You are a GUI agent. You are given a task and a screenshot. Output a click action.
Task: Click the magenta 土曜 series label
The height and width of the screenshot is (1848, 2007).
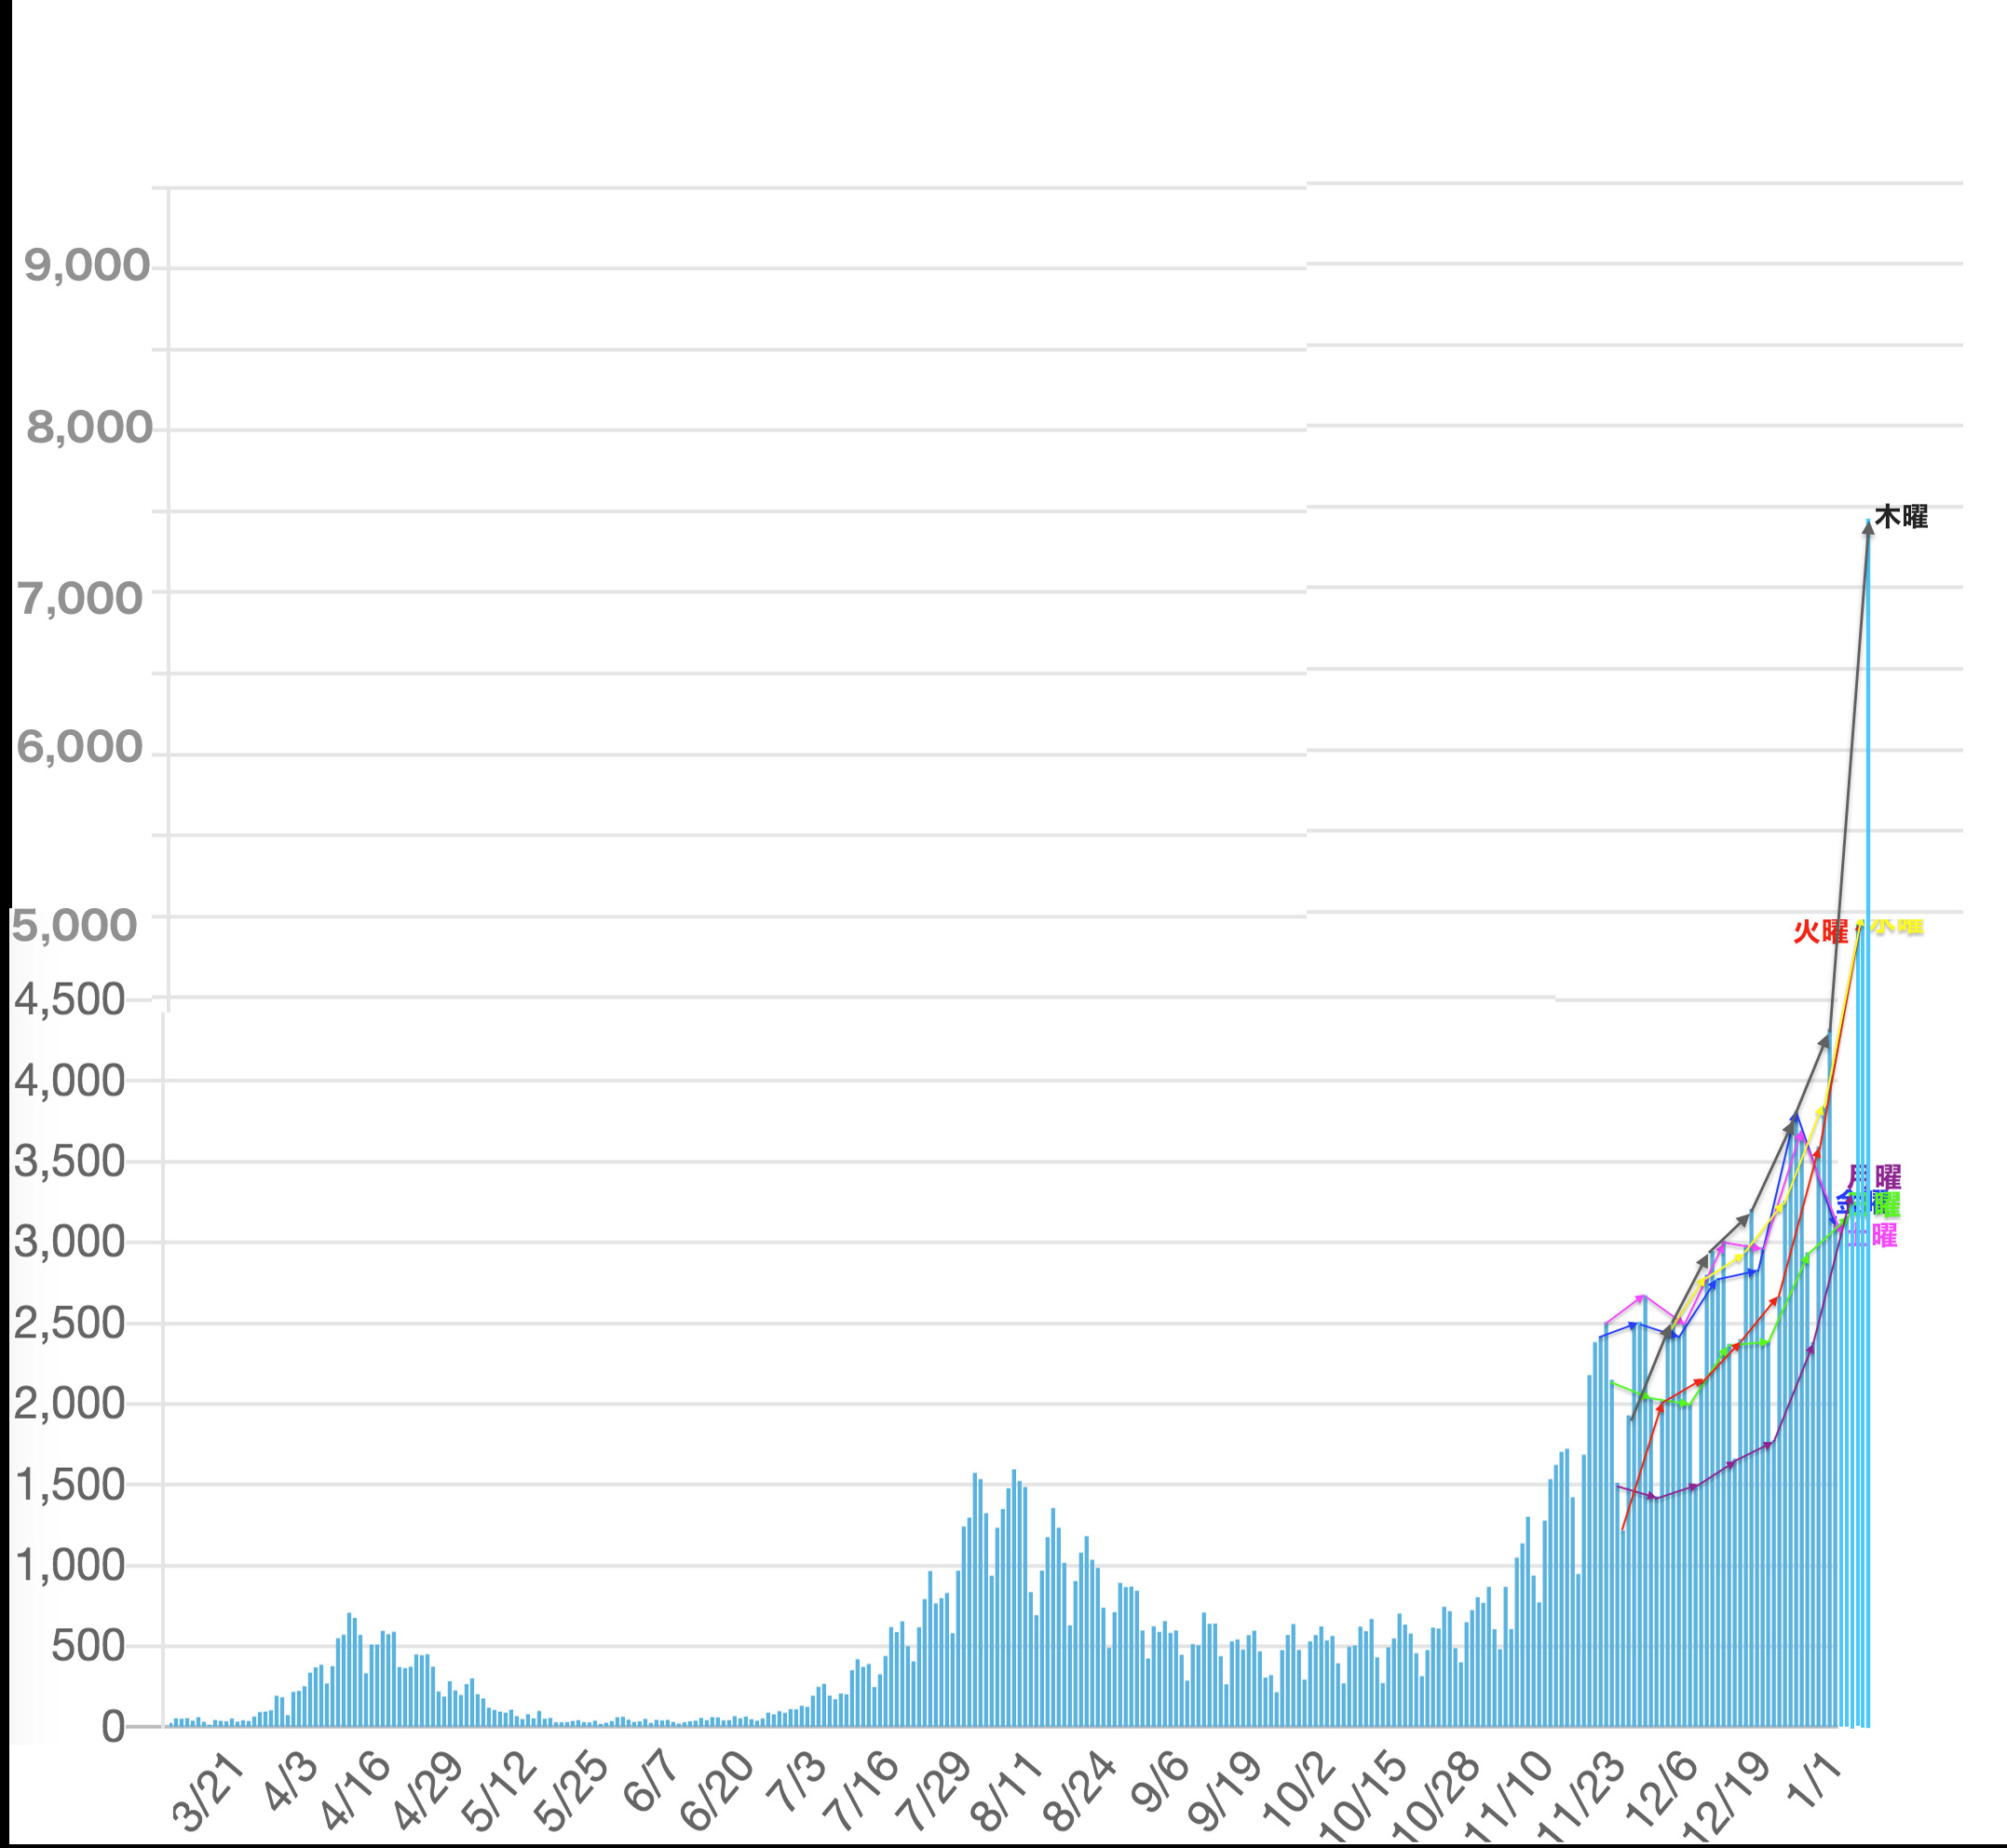click(1874, 1236)
